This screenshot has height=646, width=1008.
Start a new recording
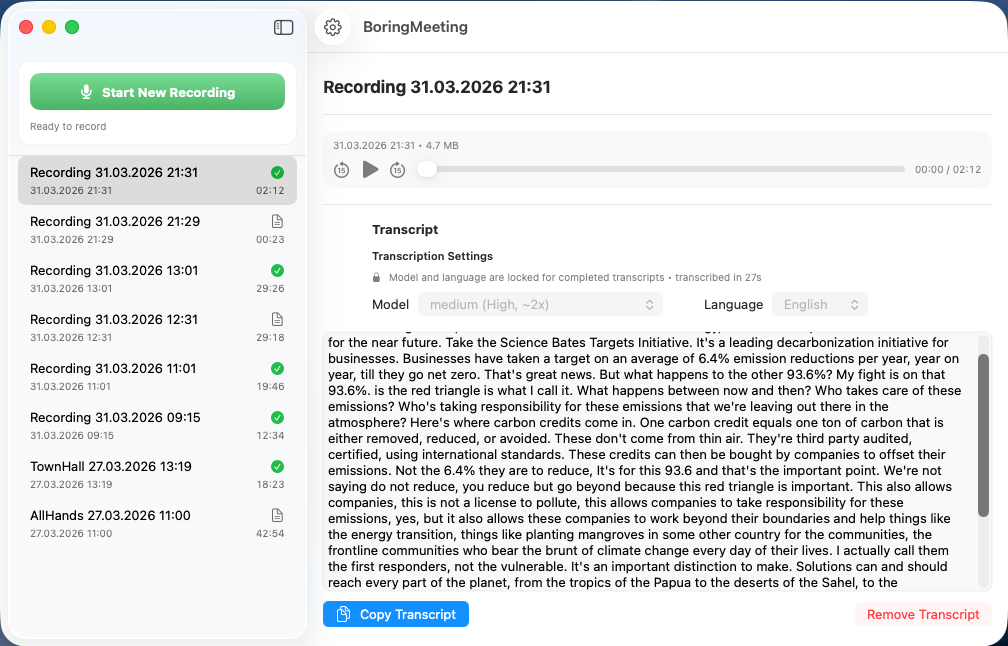coord(157,92)
